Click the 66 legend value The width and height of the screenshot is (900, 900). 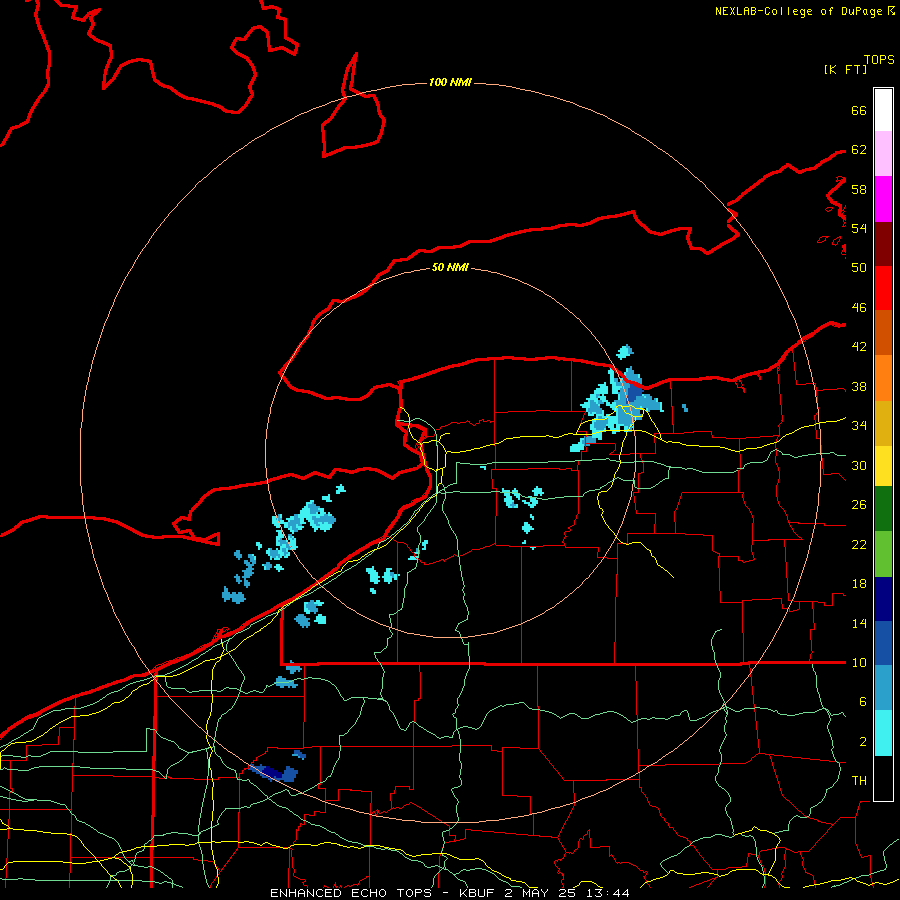pyautogui.click(x=859, y=110)
